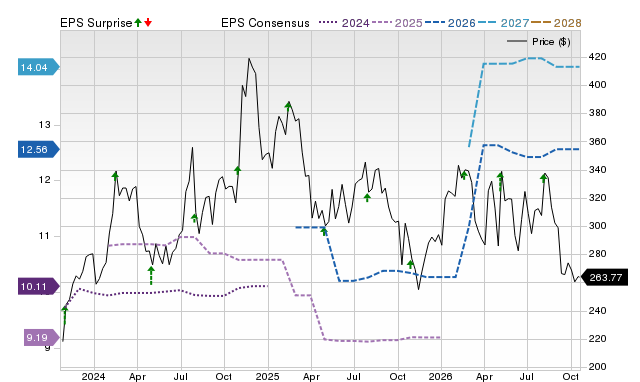The height and width of the screenshot is (382, 640).
Task: Click the green surprise arrow where 2026 line begins dropping
Action: pyautogui.click(x=324, y=231)
